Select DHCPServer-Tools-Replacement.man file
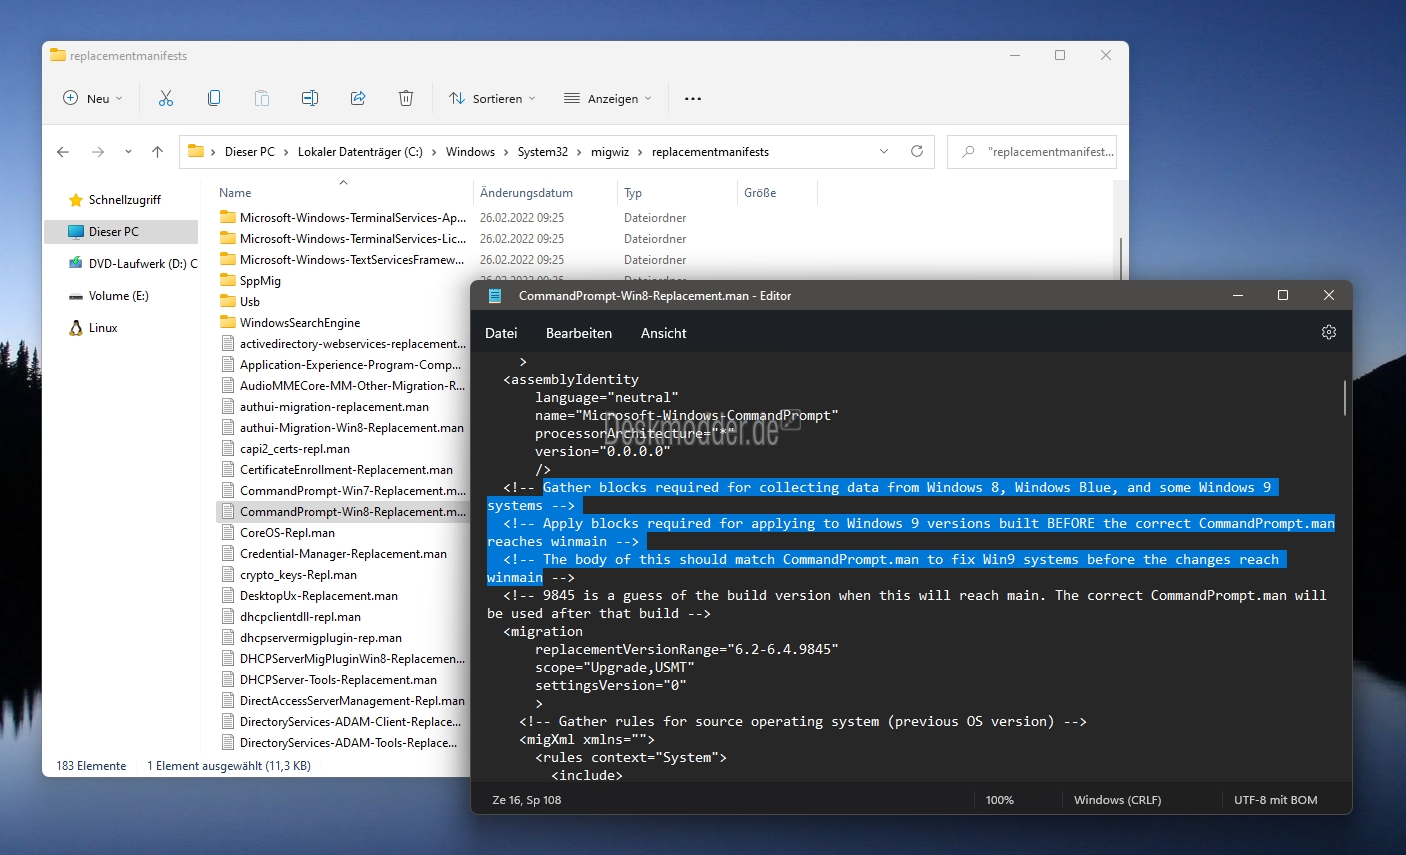 tap(338, 680)
